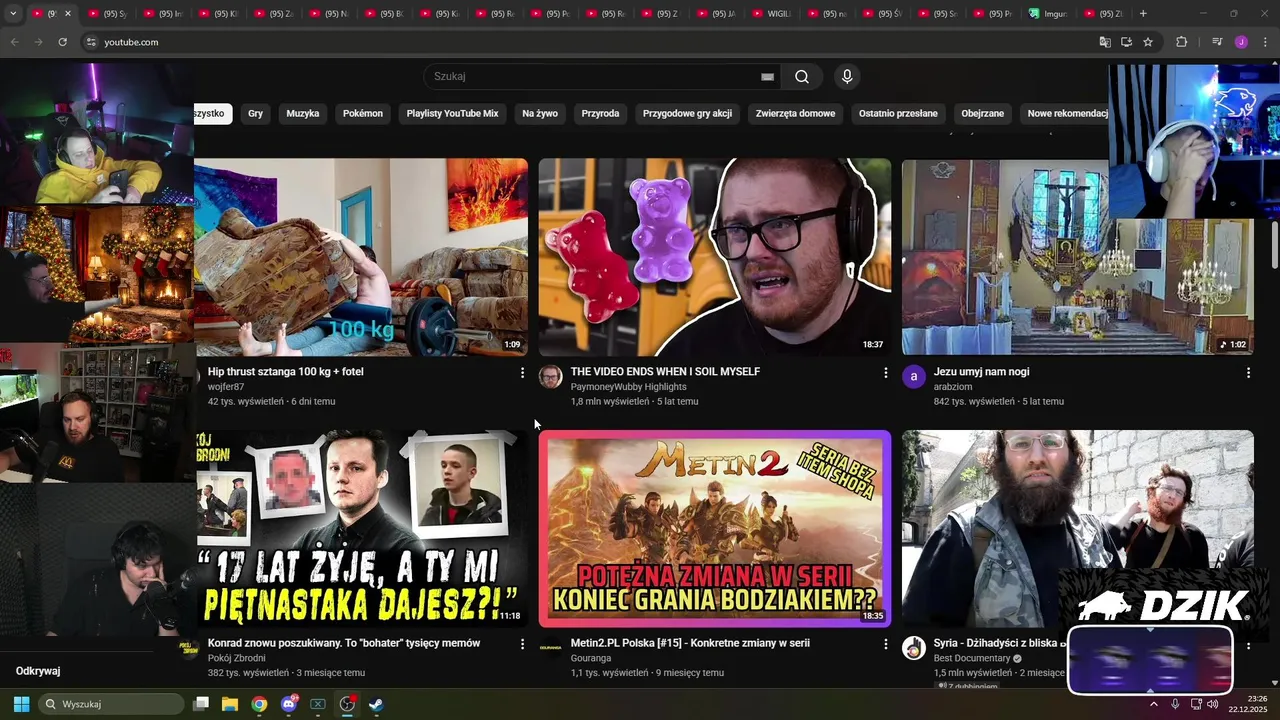Select the Gry filter chip
The height and width of the screenshot is (720, 1280).
pyautogui.click(x=255, y=113)
